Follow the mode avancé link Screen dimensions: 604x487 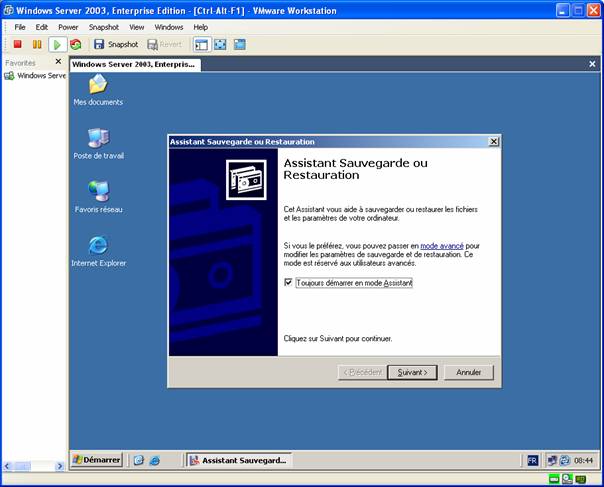pos(442,246)
